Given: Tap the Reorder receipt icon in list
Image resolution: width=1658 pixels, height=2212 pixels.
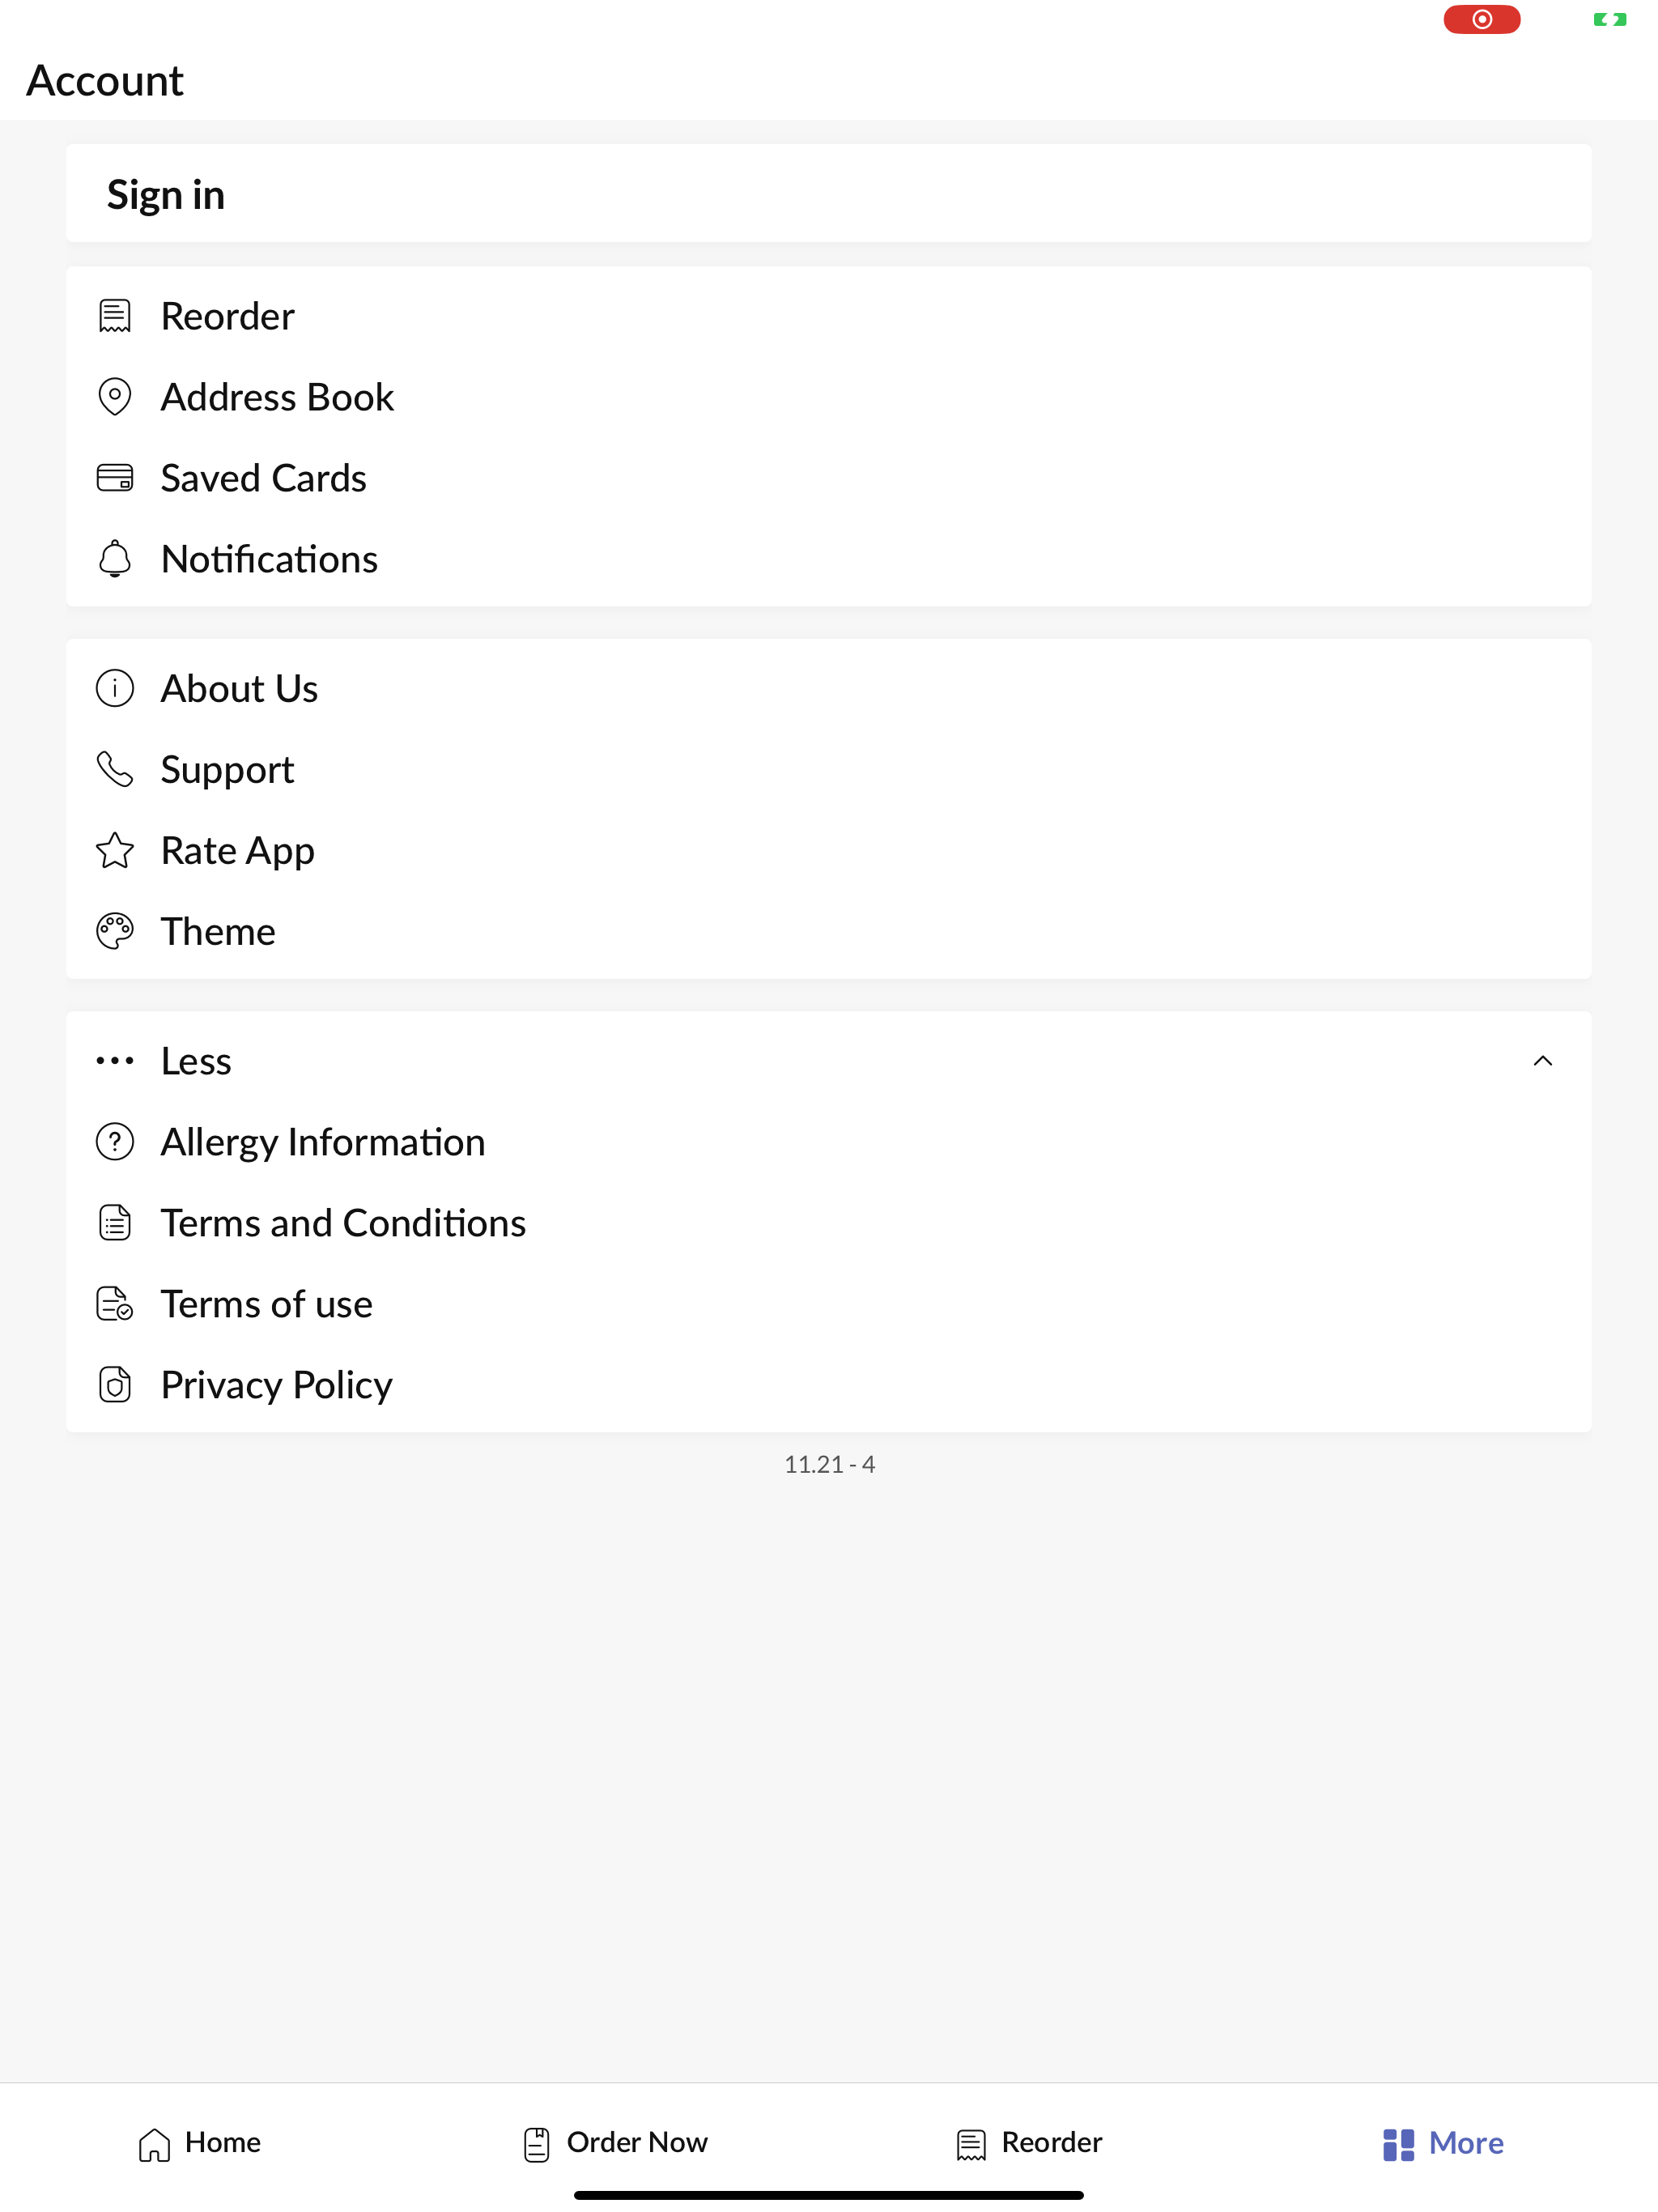Looking at the screenshot, I should pyautogui.click(x=115, y=316).
